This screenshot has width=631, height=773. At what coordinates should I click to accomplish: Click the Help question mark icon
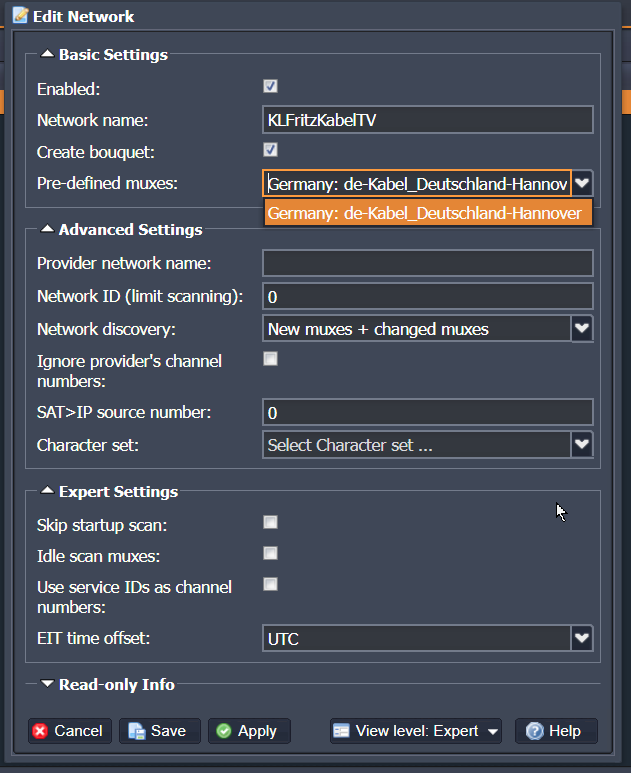pyautogui.click(x=535, y=731)
